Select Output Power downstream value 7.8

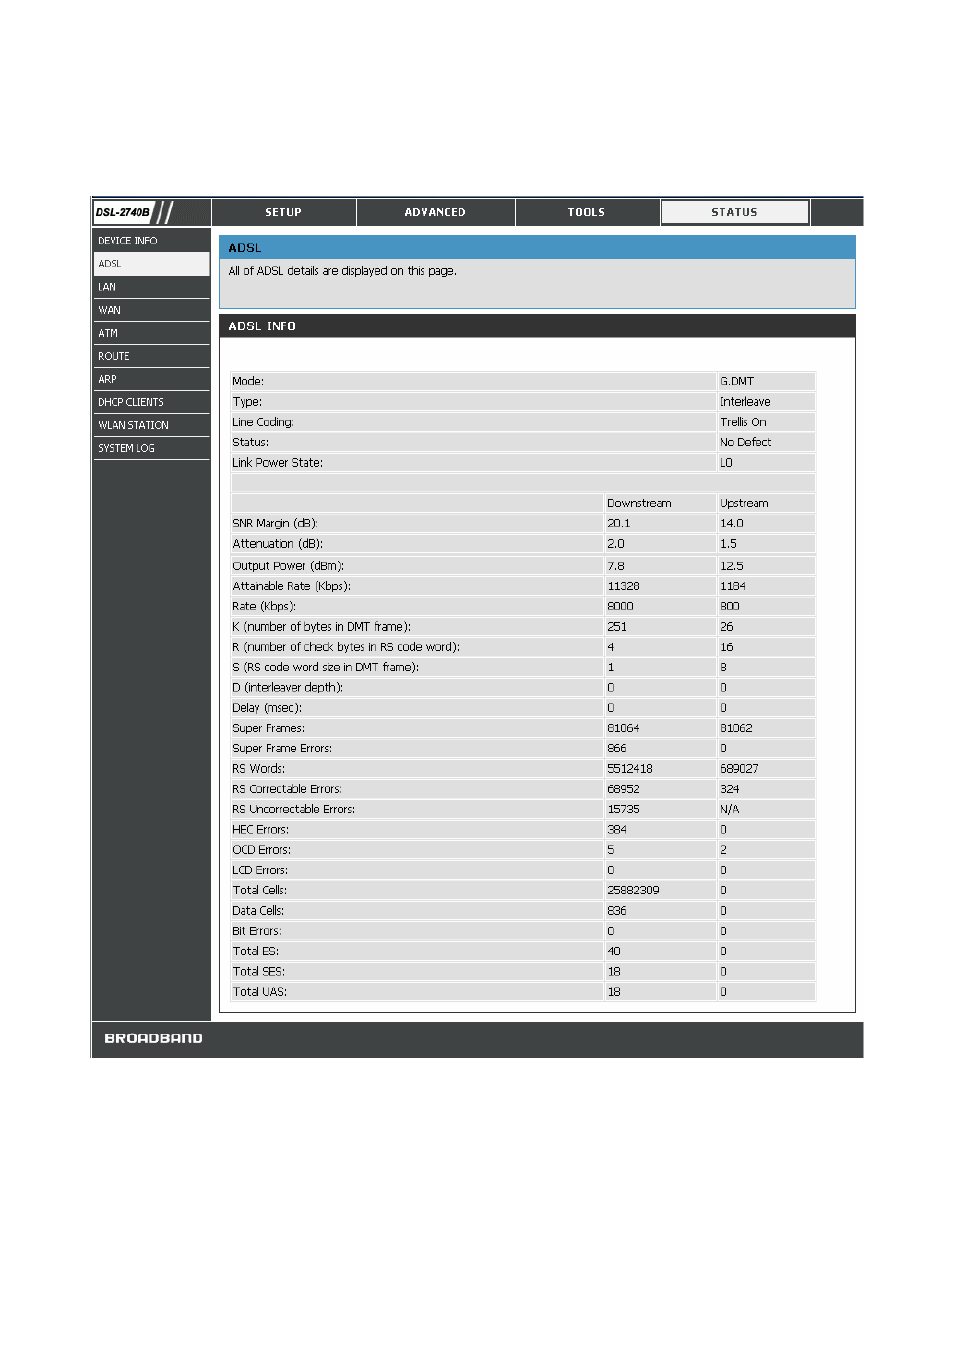(x=615, y=566)
